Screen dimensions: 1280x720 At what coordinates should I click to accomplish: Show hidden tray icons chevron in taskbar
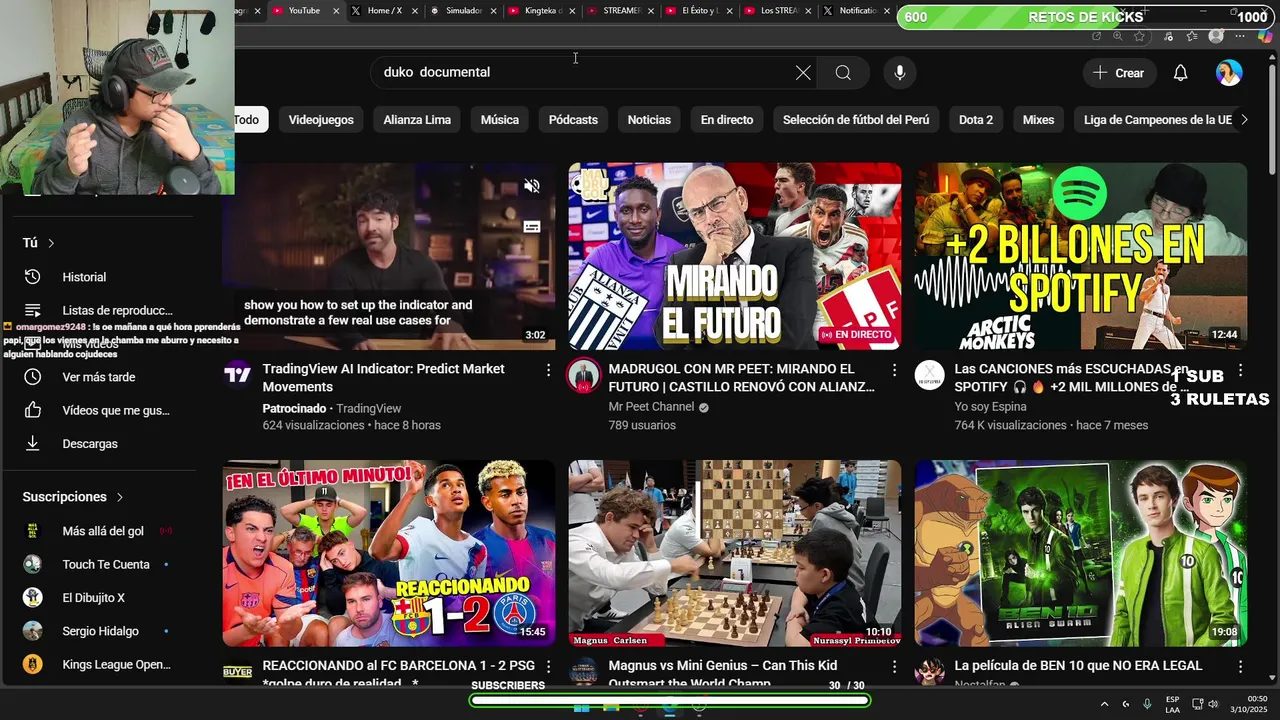(x=1104, y=704)
